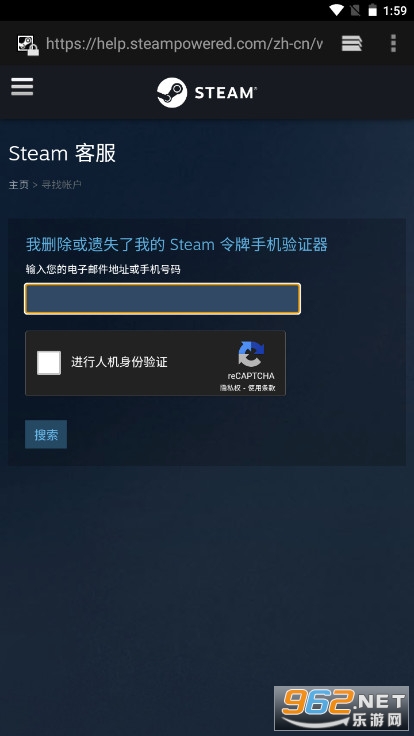
Task: Open the hamburger navigation menu
Action: point(22,87)
